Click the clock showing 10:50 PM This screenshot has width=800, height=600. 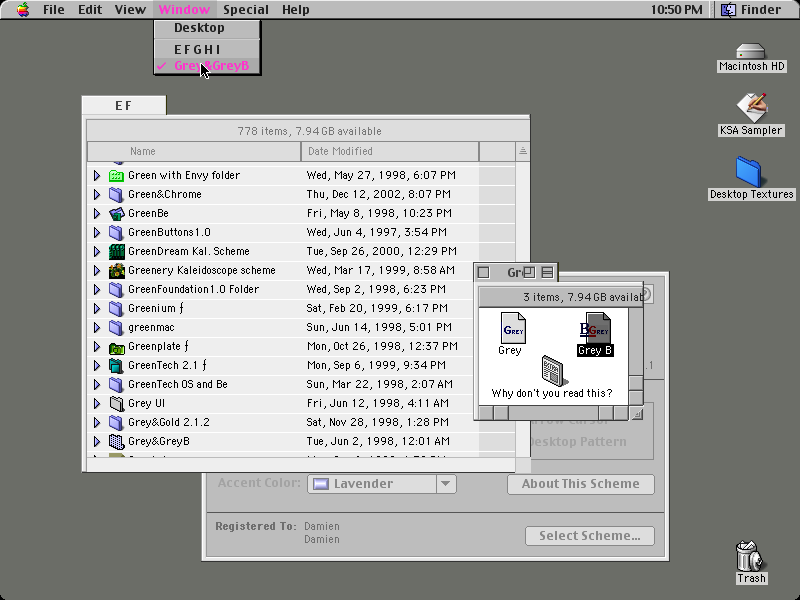[677, 10]
